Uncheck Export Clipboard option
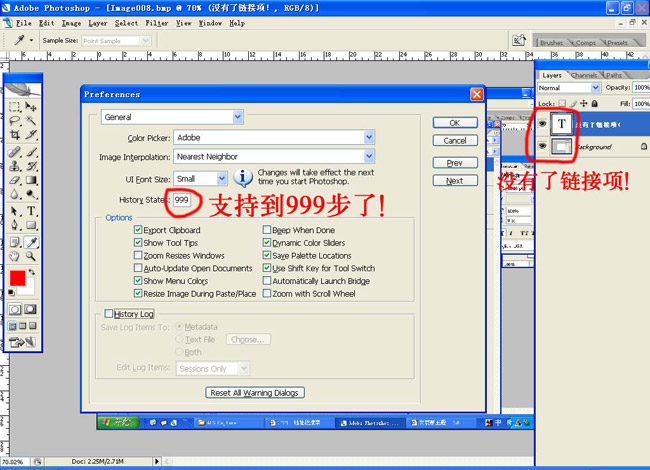Image resolution: width=650 pixels, height=470 pixels. pos(138,230)
